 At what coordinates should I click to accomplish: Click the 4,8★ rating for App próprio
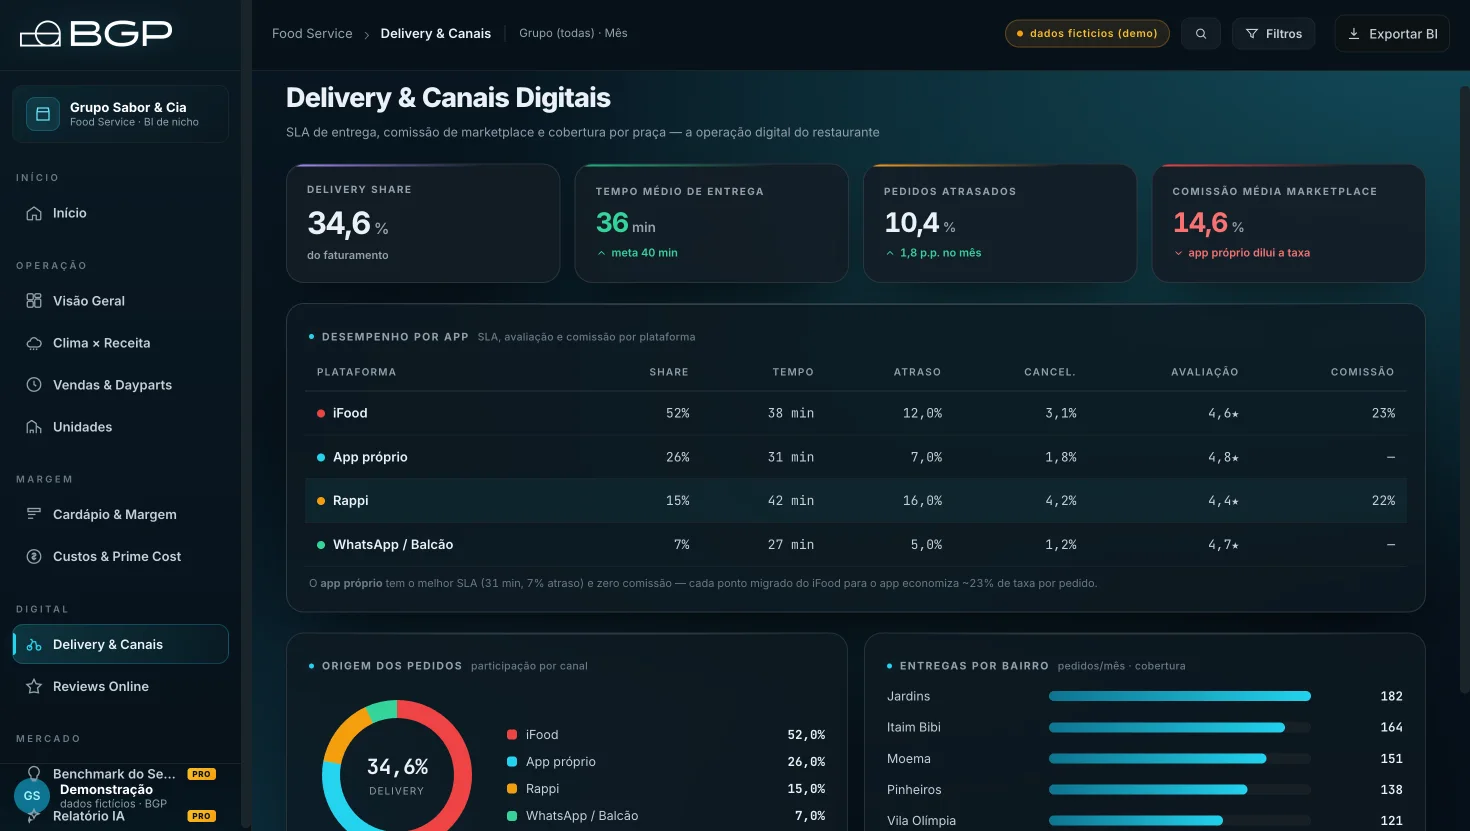pos(1223,457)
